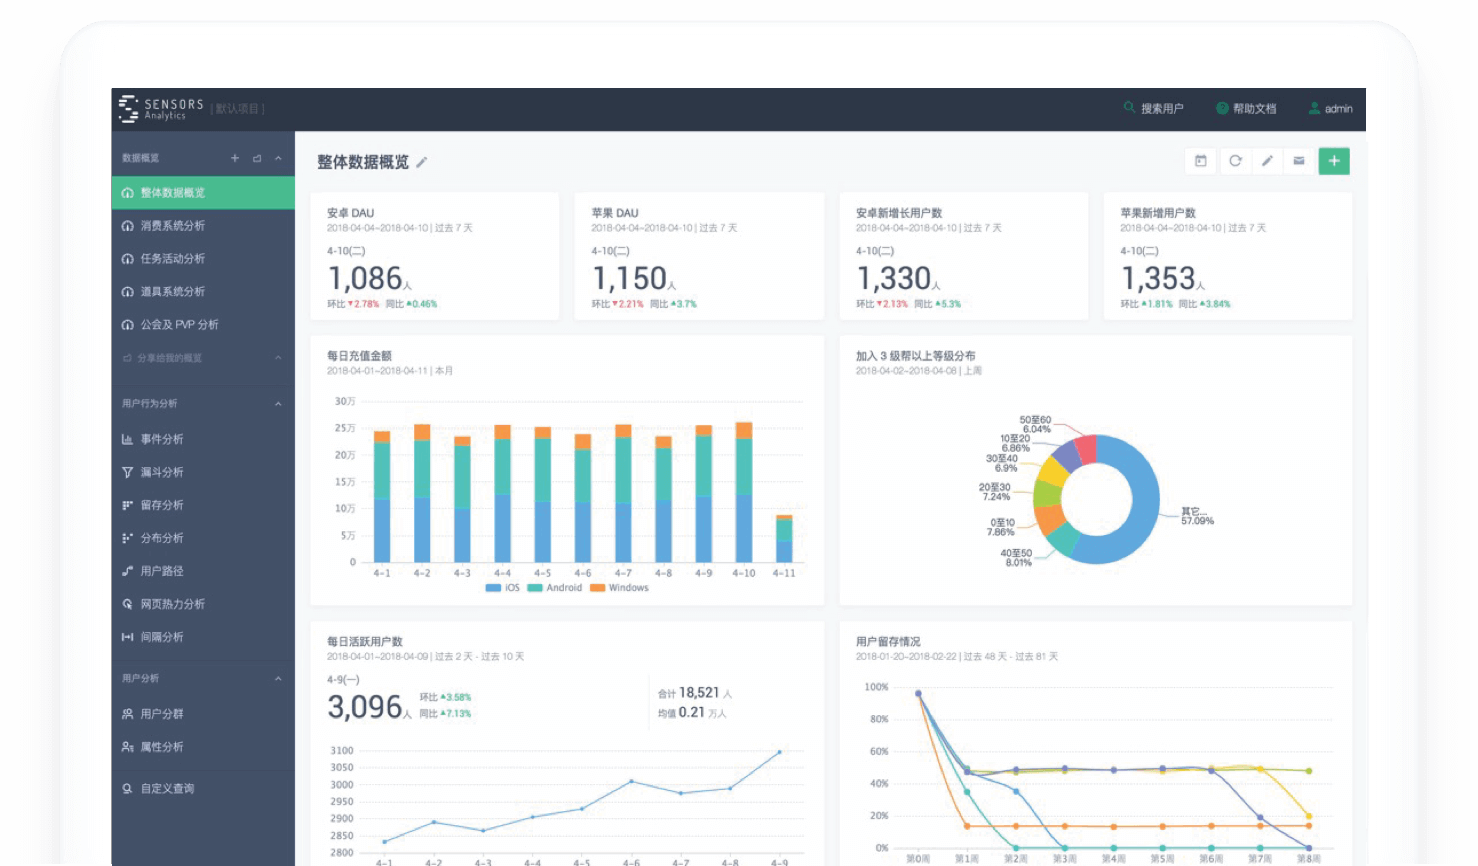Click the refresh icon to reload the dashboard
The width and height of the screenshot is (1478, 866).
coord(1234,161)
